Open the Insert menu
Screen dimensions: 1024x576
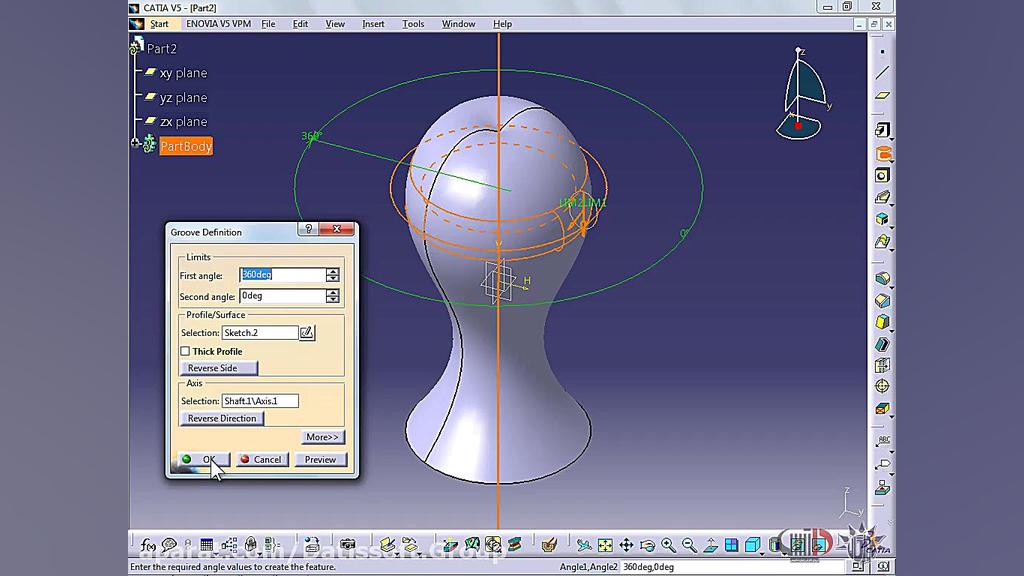pyautogui.click(x=372, y=23)
